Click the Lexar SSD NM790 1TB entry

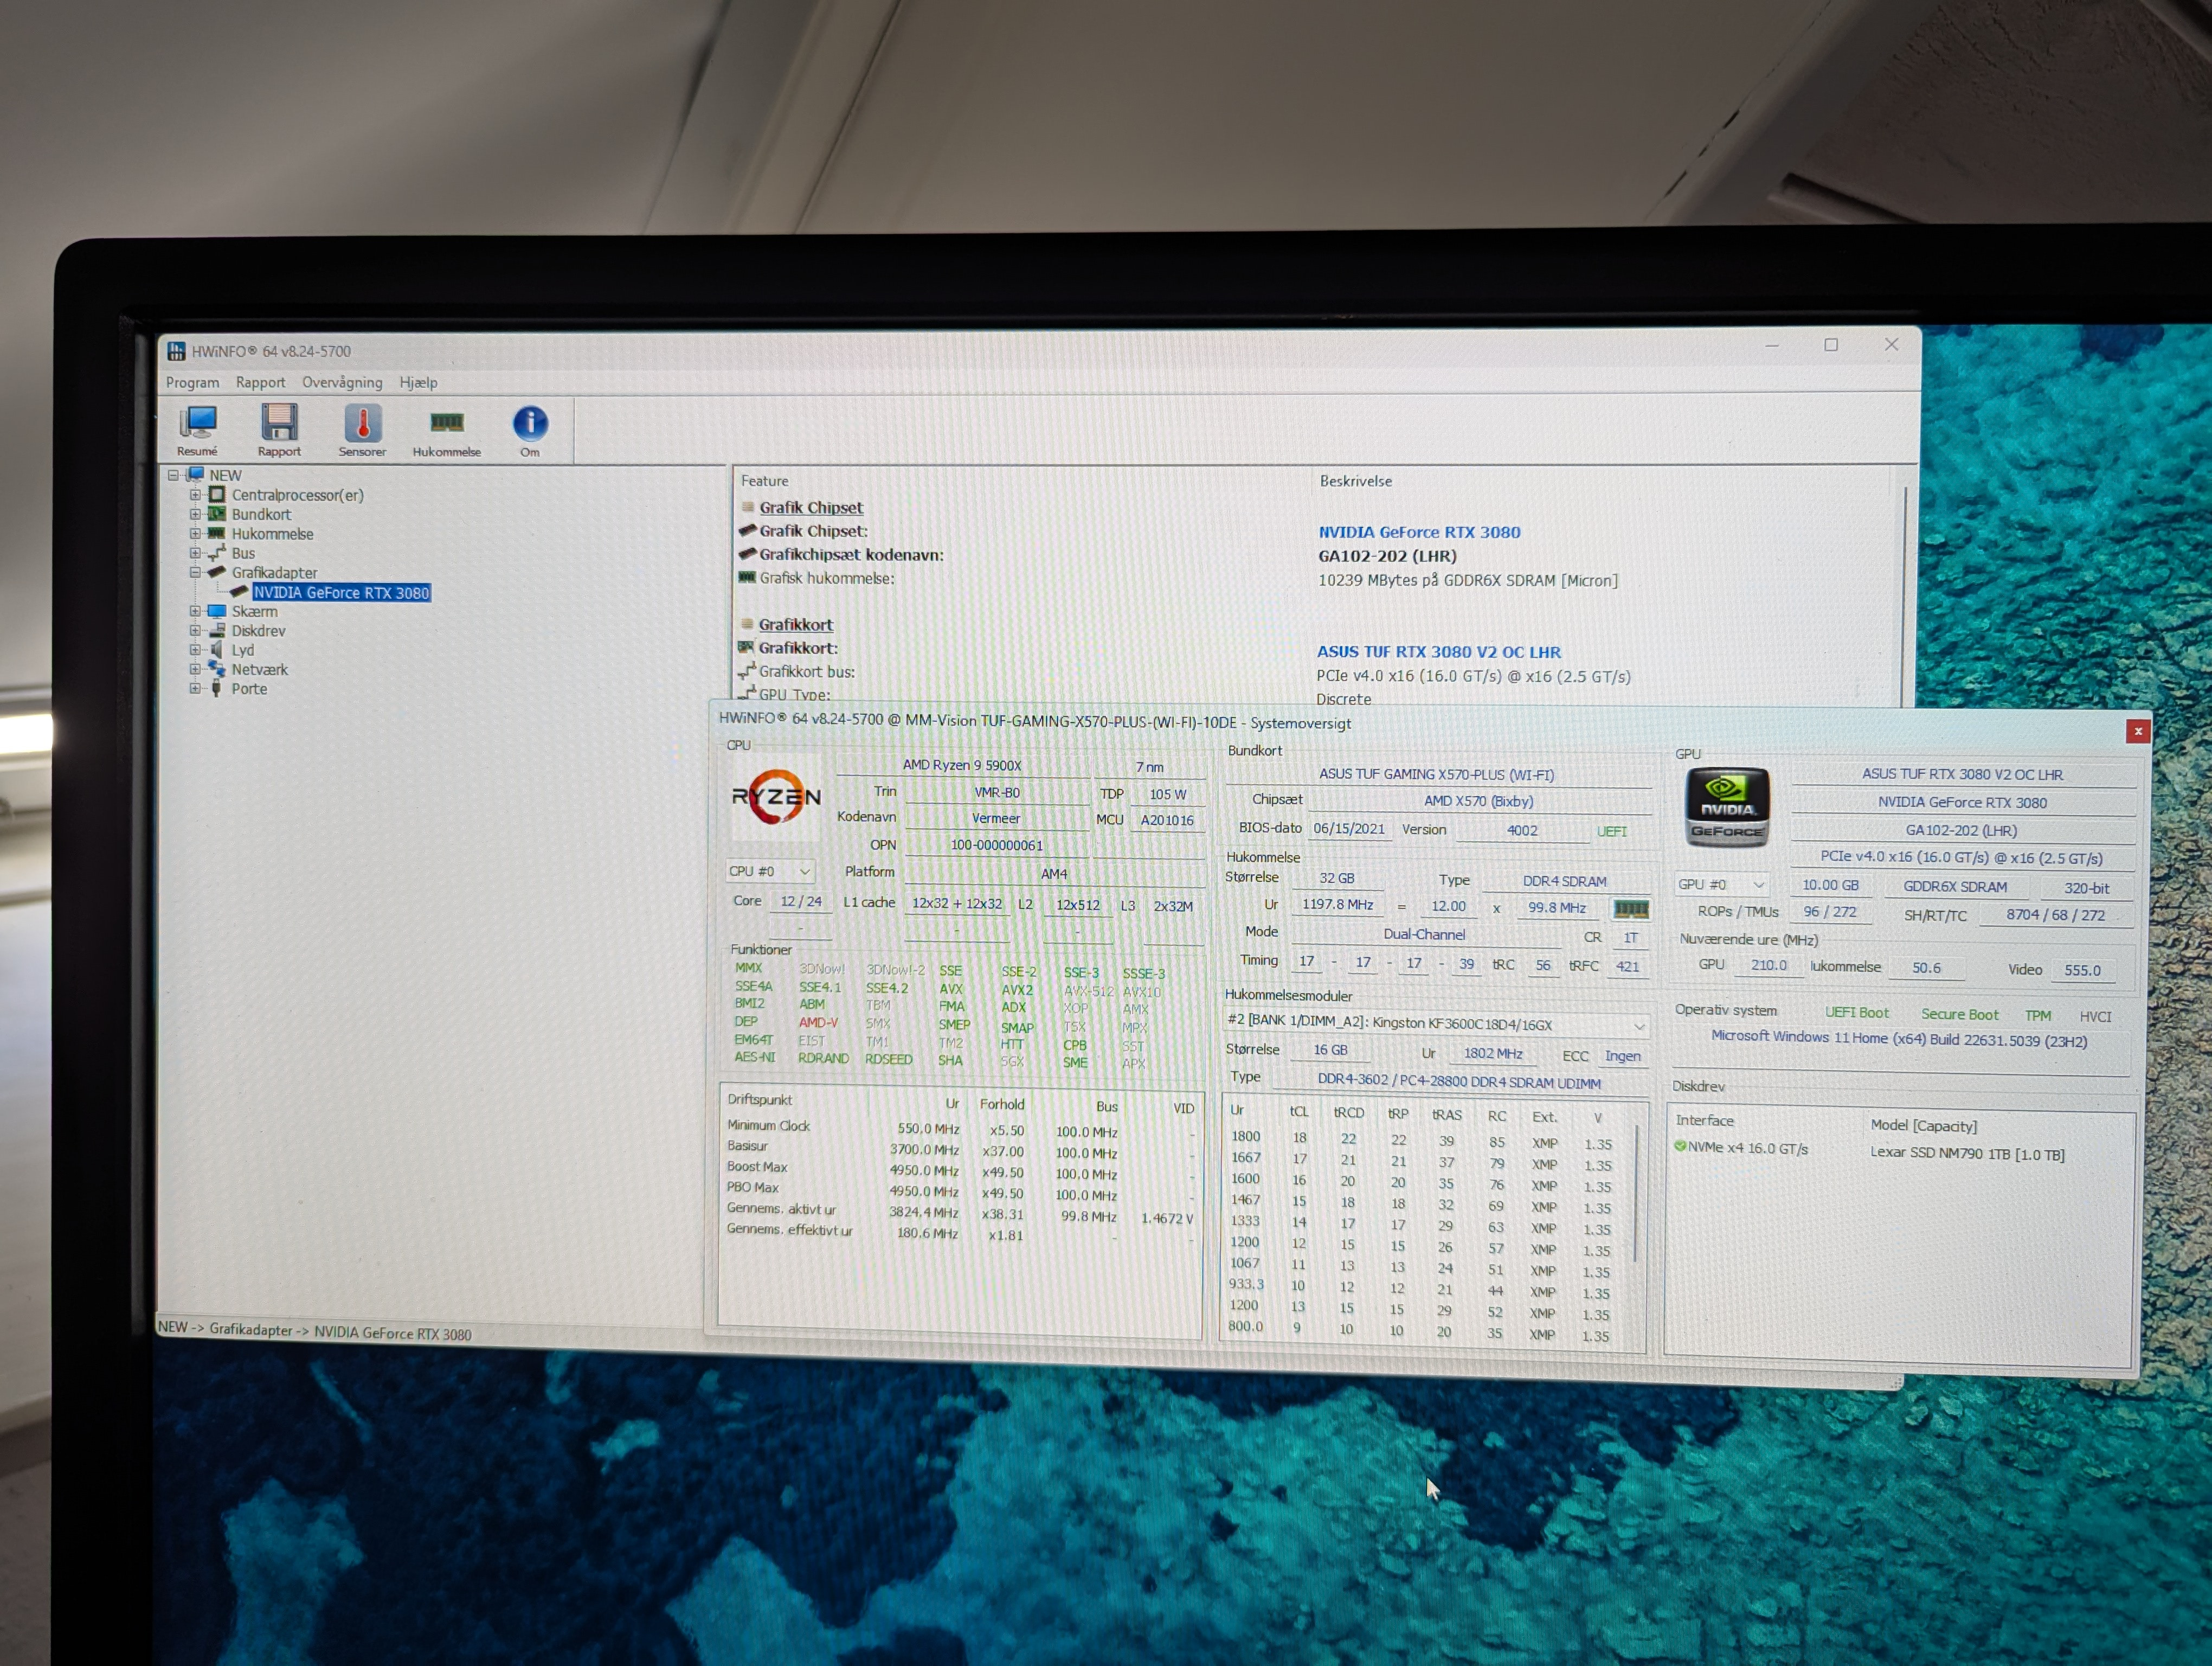pyautogui.click(x=1967, y=1154)
